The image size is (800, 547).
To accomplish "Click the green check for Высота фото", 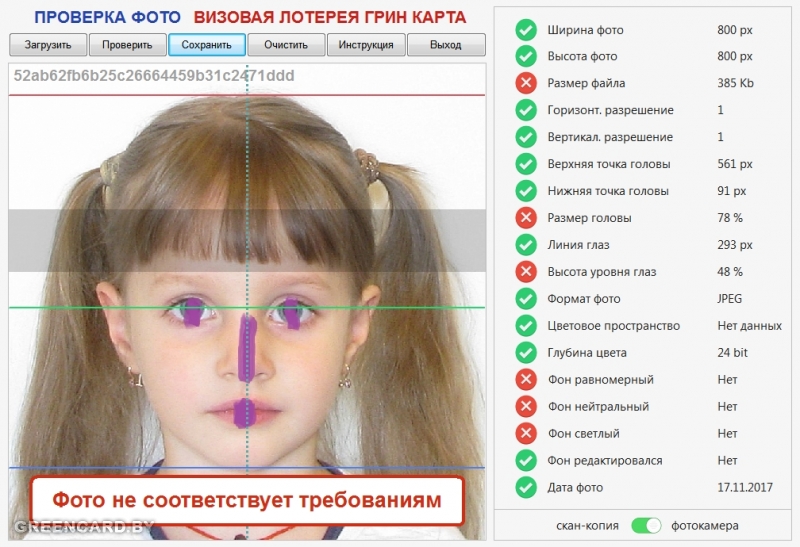I will 526,56.
